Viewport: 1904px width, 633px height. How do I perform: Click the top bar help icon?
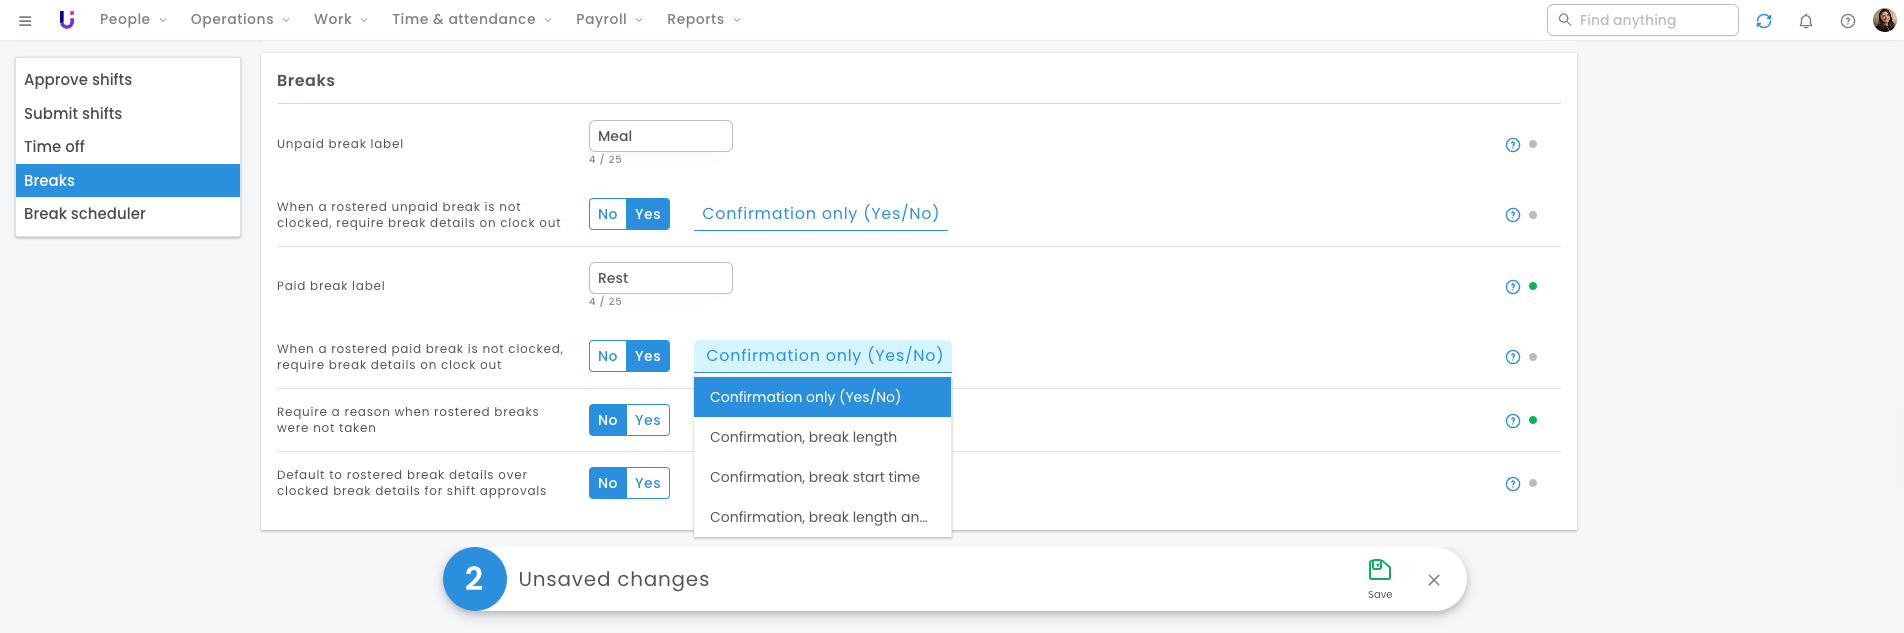pyautogui.click(x=1848, y=20)
